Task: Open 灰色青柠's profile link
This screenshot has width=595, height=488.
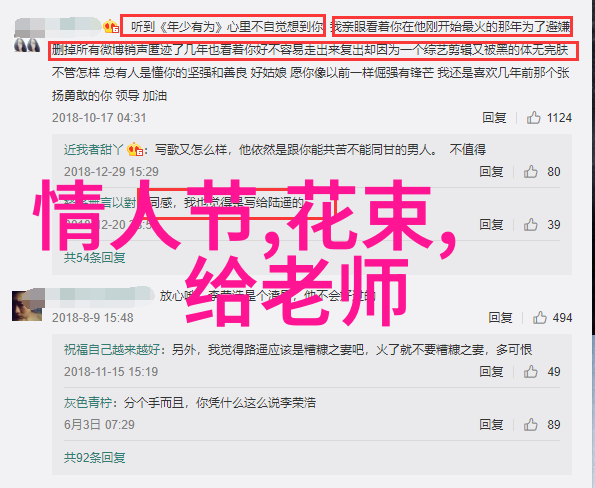Action: [88, 403]
